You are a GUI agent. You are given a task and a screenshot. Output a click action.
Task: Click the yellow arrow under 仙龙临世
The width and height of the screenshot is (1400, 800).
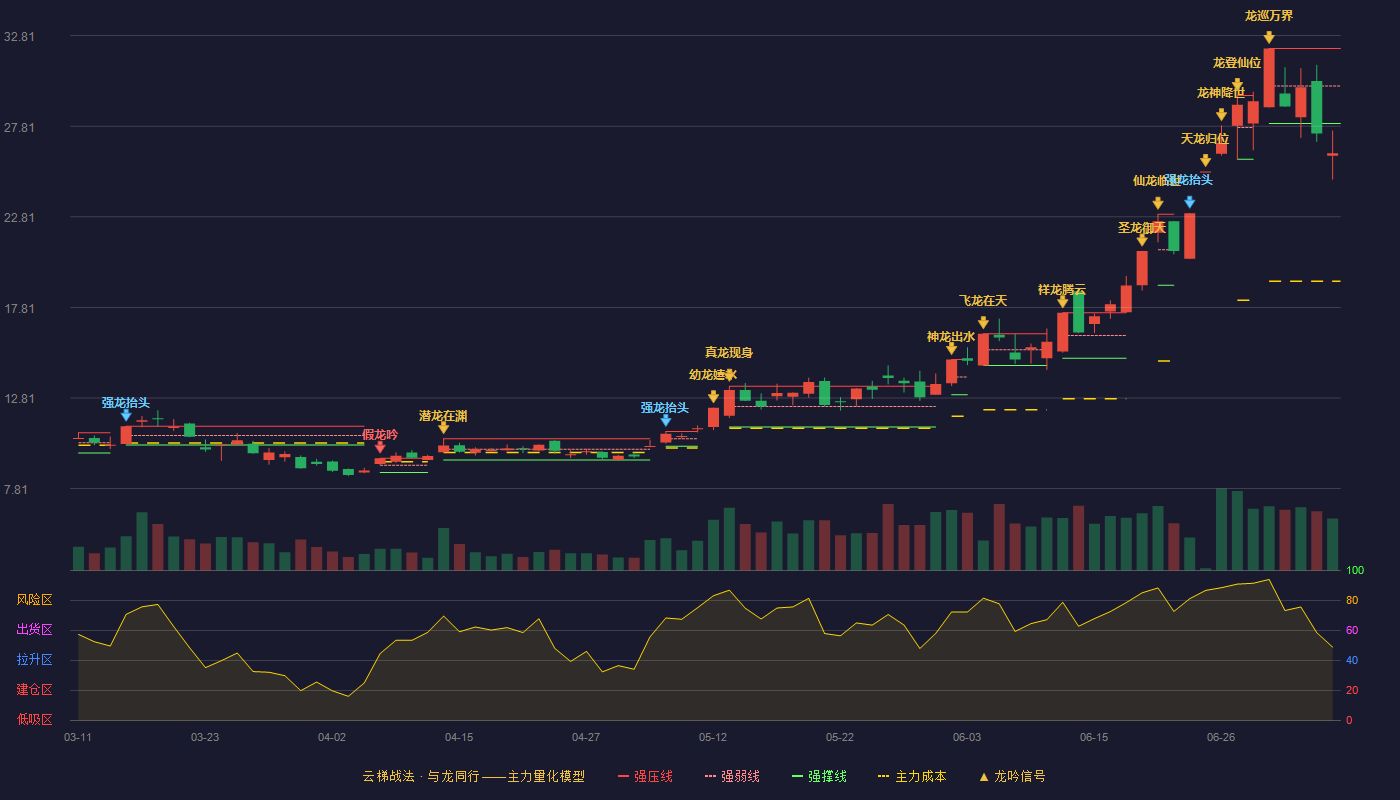[1158, 203]
